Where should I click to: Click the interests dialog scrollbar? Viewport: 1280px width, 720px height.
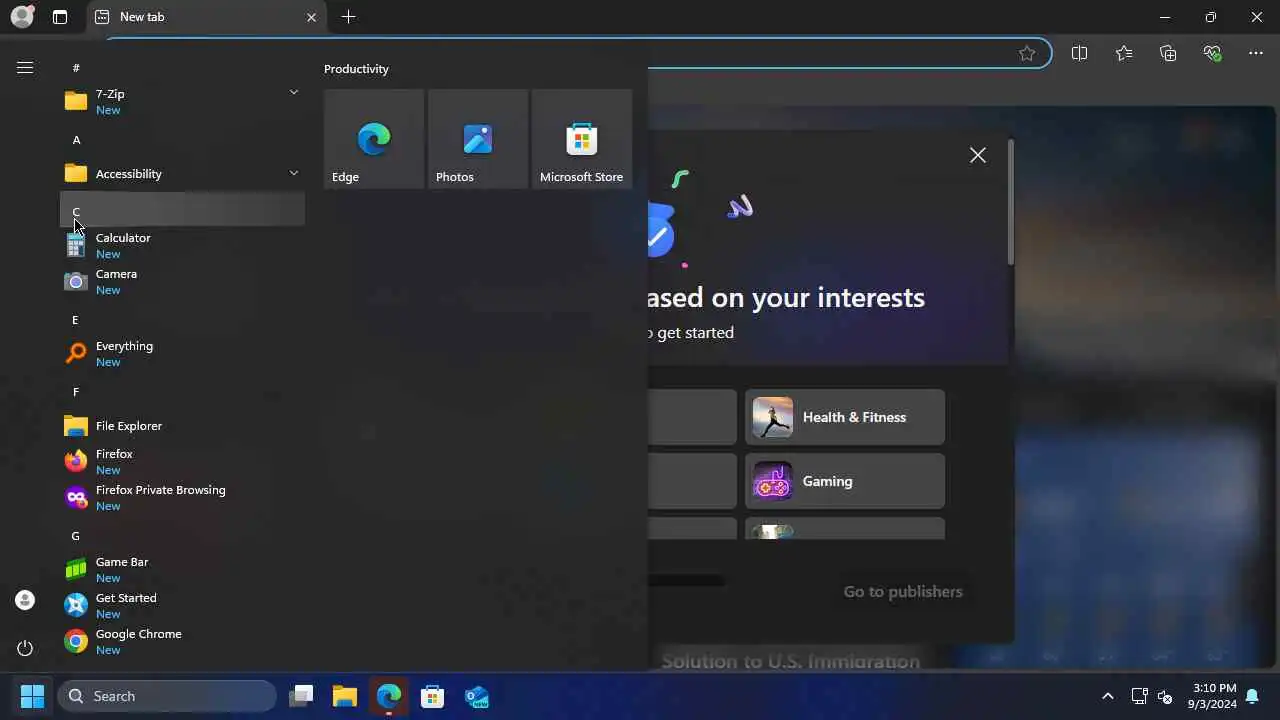click(1011, 203)
